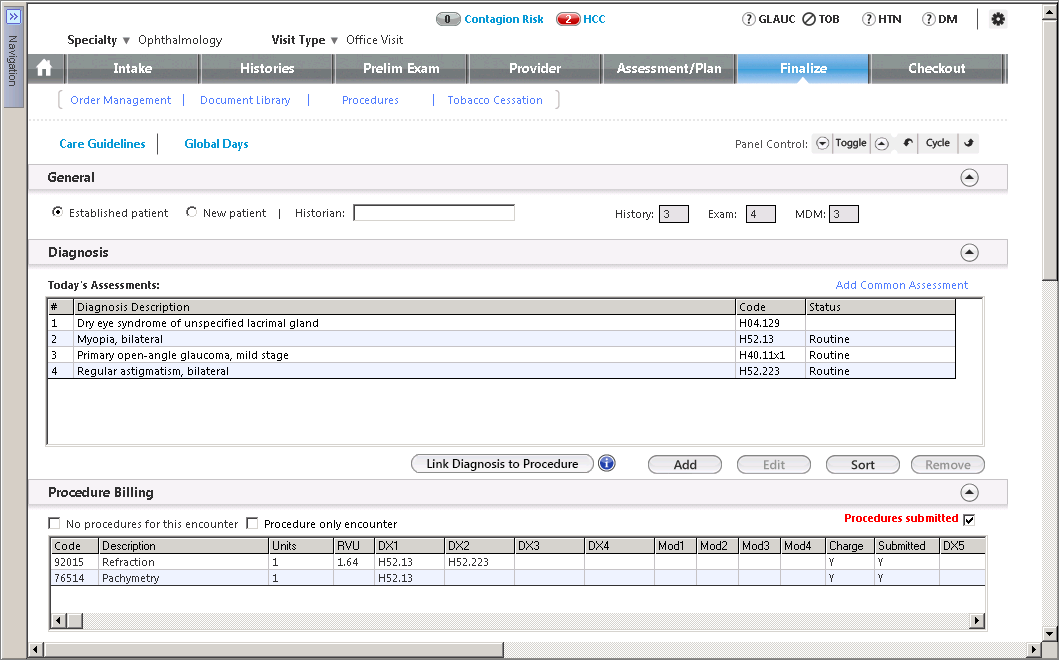This screenshot has height=660, width=1059.
Task: Select New patient radio button
Action: pyautogui.click(x=191, y=212)
